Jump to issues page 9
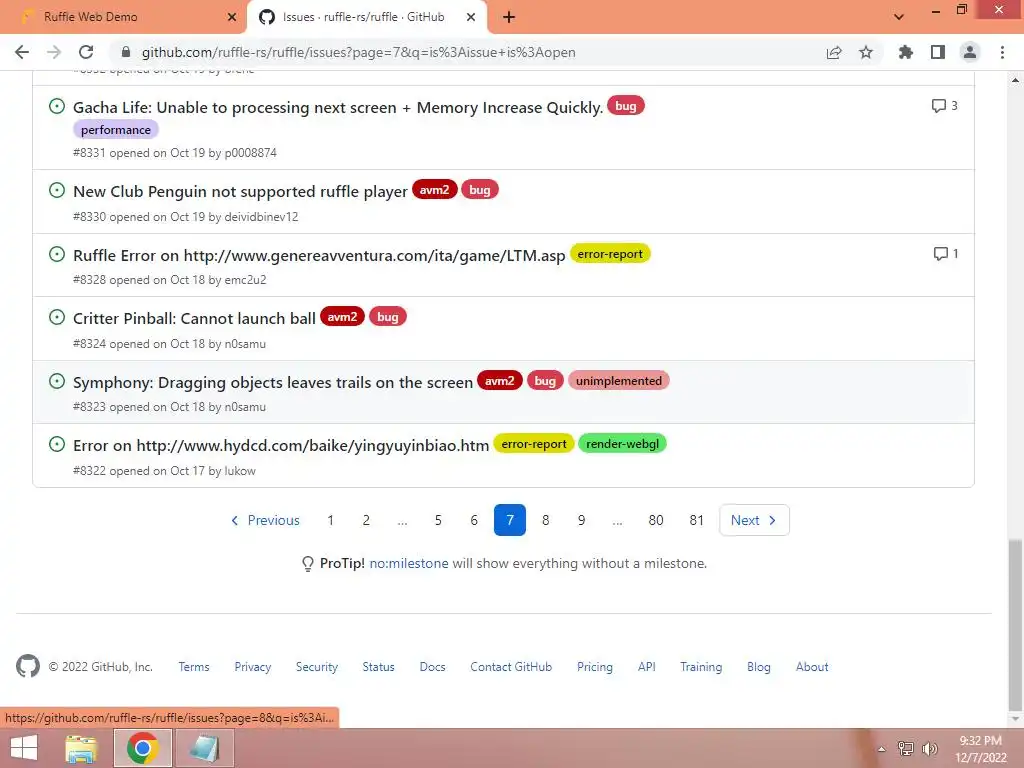Screen dimensions: 1024x768 [581, 520]
